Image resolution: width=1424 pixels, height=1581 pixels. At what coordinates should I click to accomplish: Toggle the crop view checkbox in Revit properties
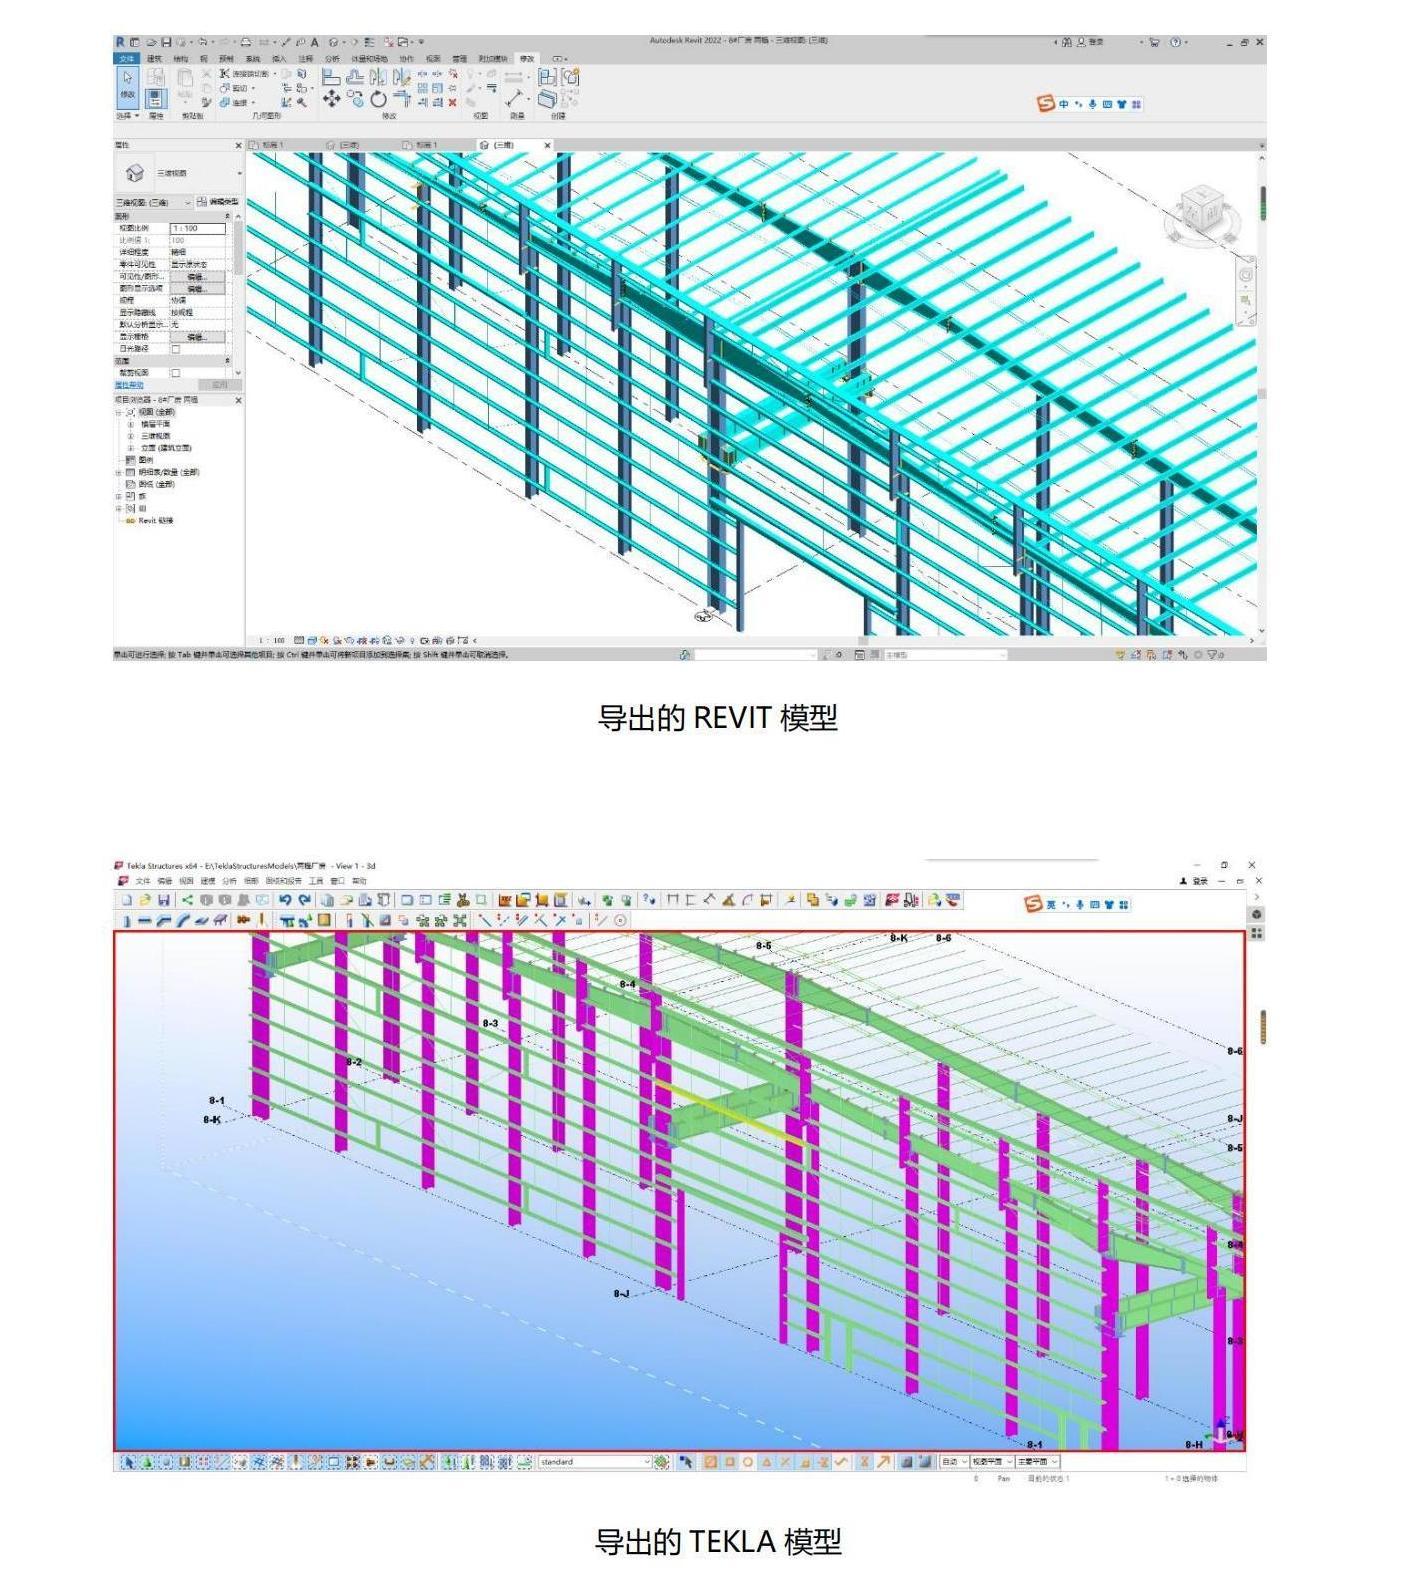pos(176,373)
